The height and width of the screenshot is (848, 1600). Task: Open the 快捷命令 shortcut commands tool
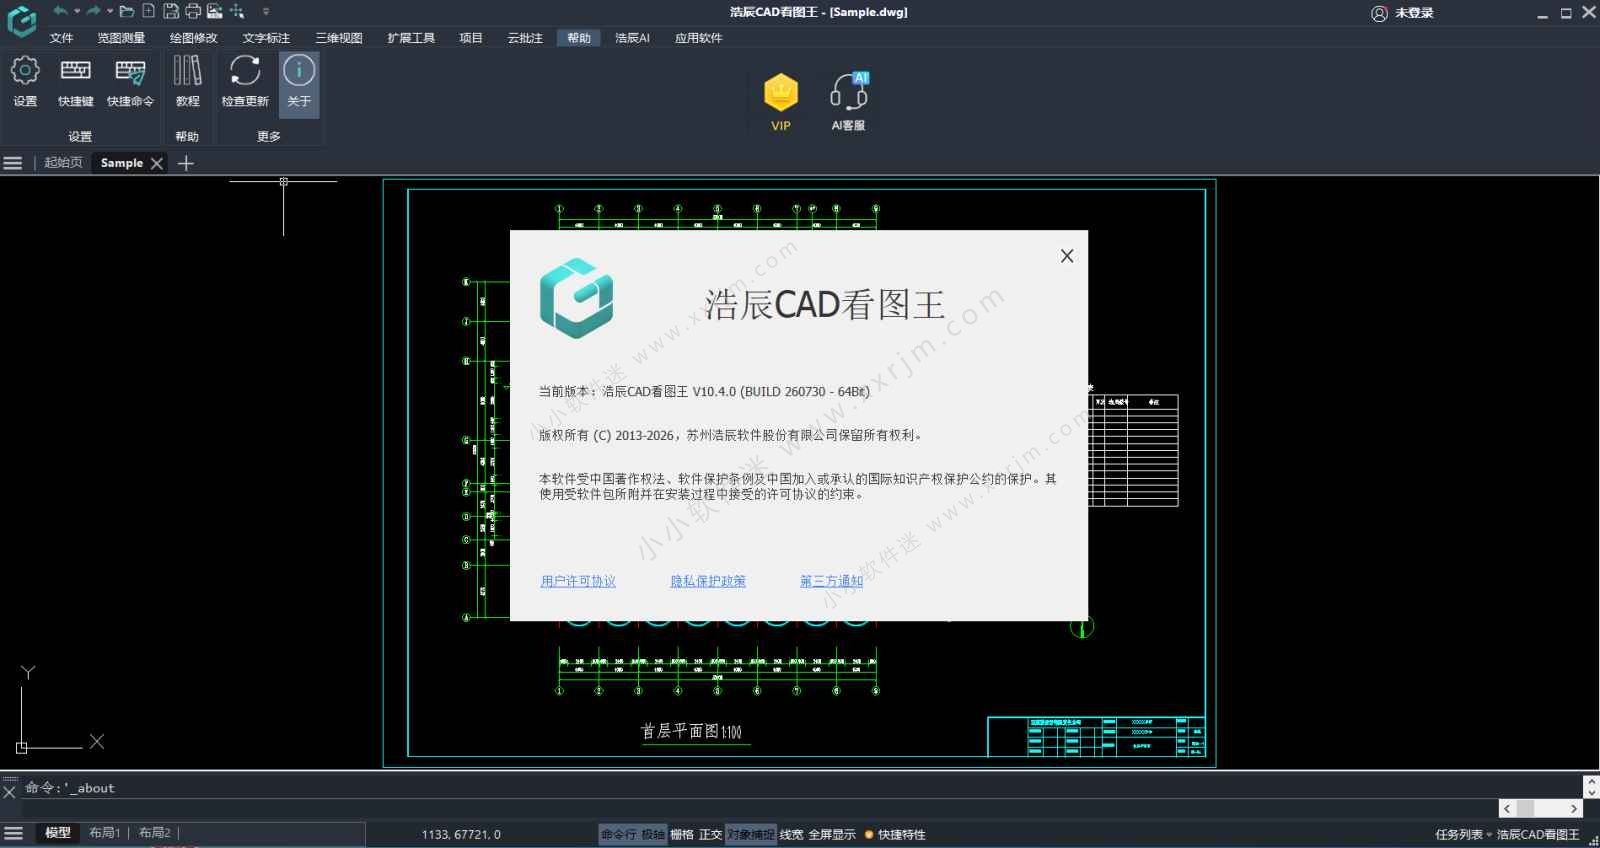(130, 83)
